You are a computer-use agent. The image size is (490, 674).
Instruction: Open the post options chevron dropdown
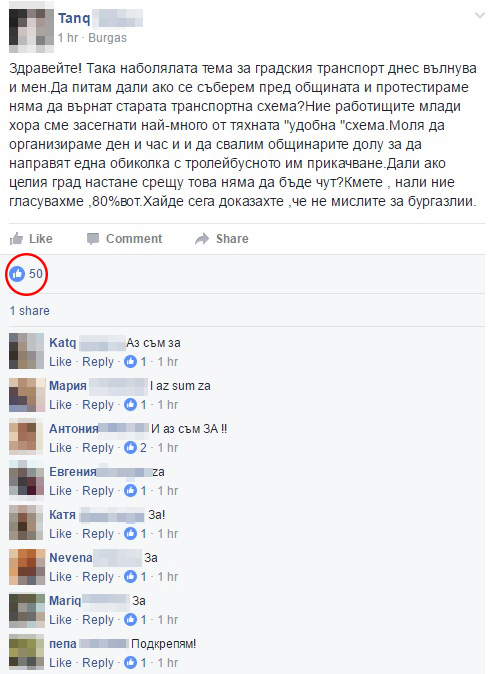[479, 16]
